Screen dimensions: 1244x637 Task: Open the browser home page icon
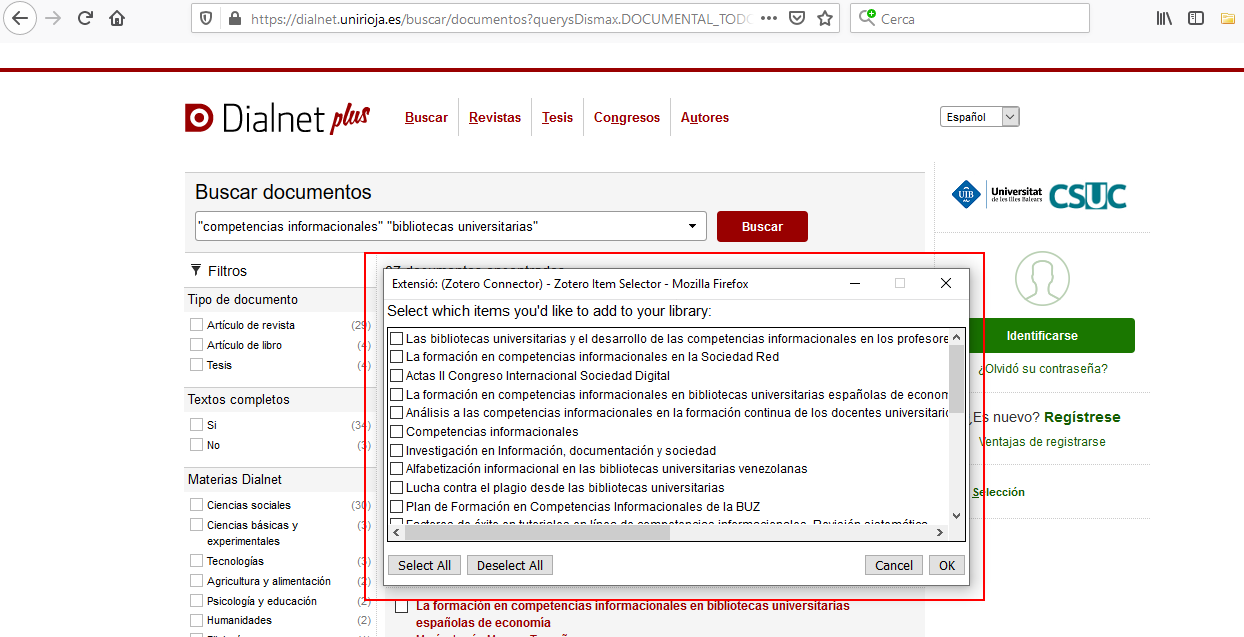tap(117, 18)
